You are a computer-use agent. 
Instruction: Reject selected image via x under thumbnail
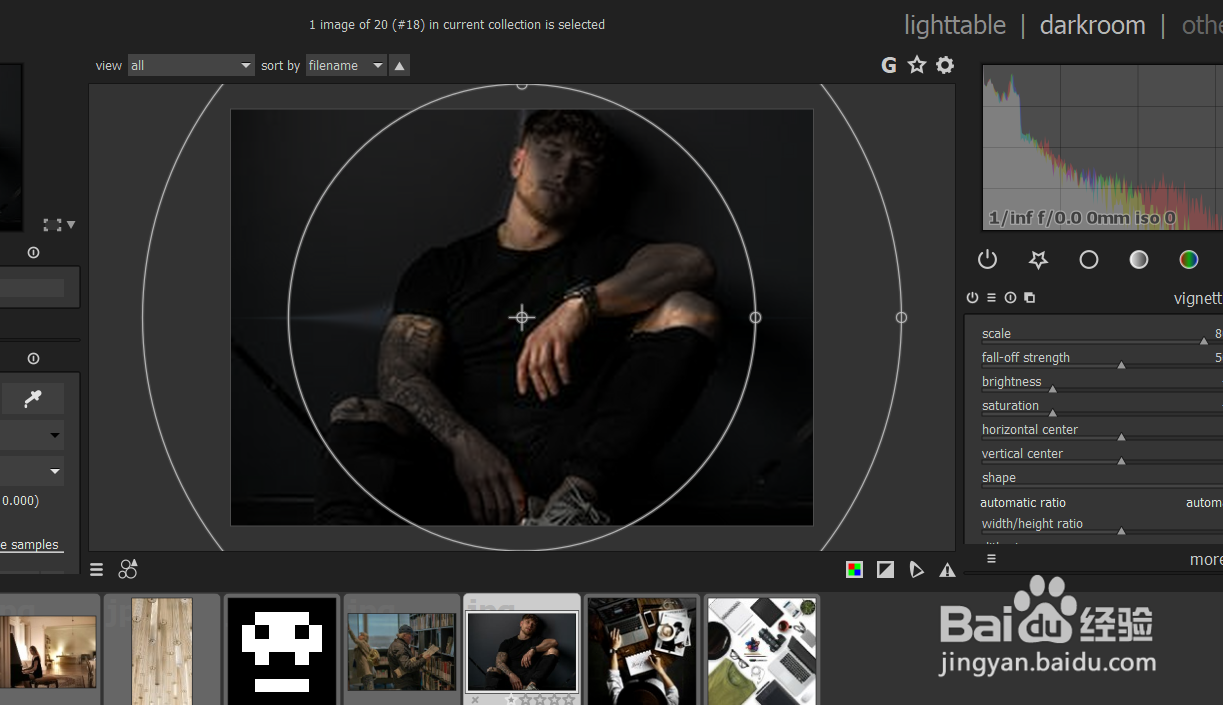click(x=475, y=700)
